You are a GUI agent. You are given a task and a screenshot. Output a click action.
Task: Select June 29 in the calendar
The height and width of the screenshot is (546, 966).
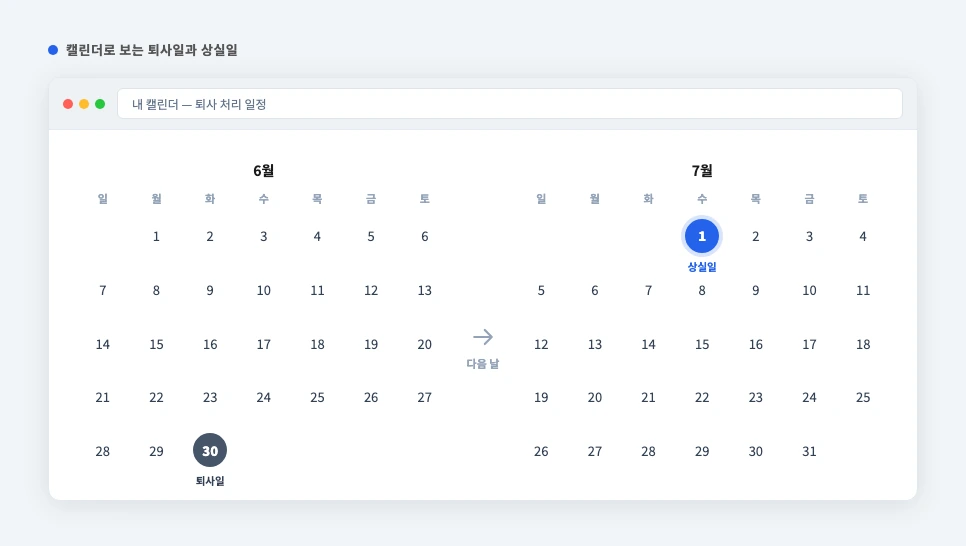pos(156,451)
